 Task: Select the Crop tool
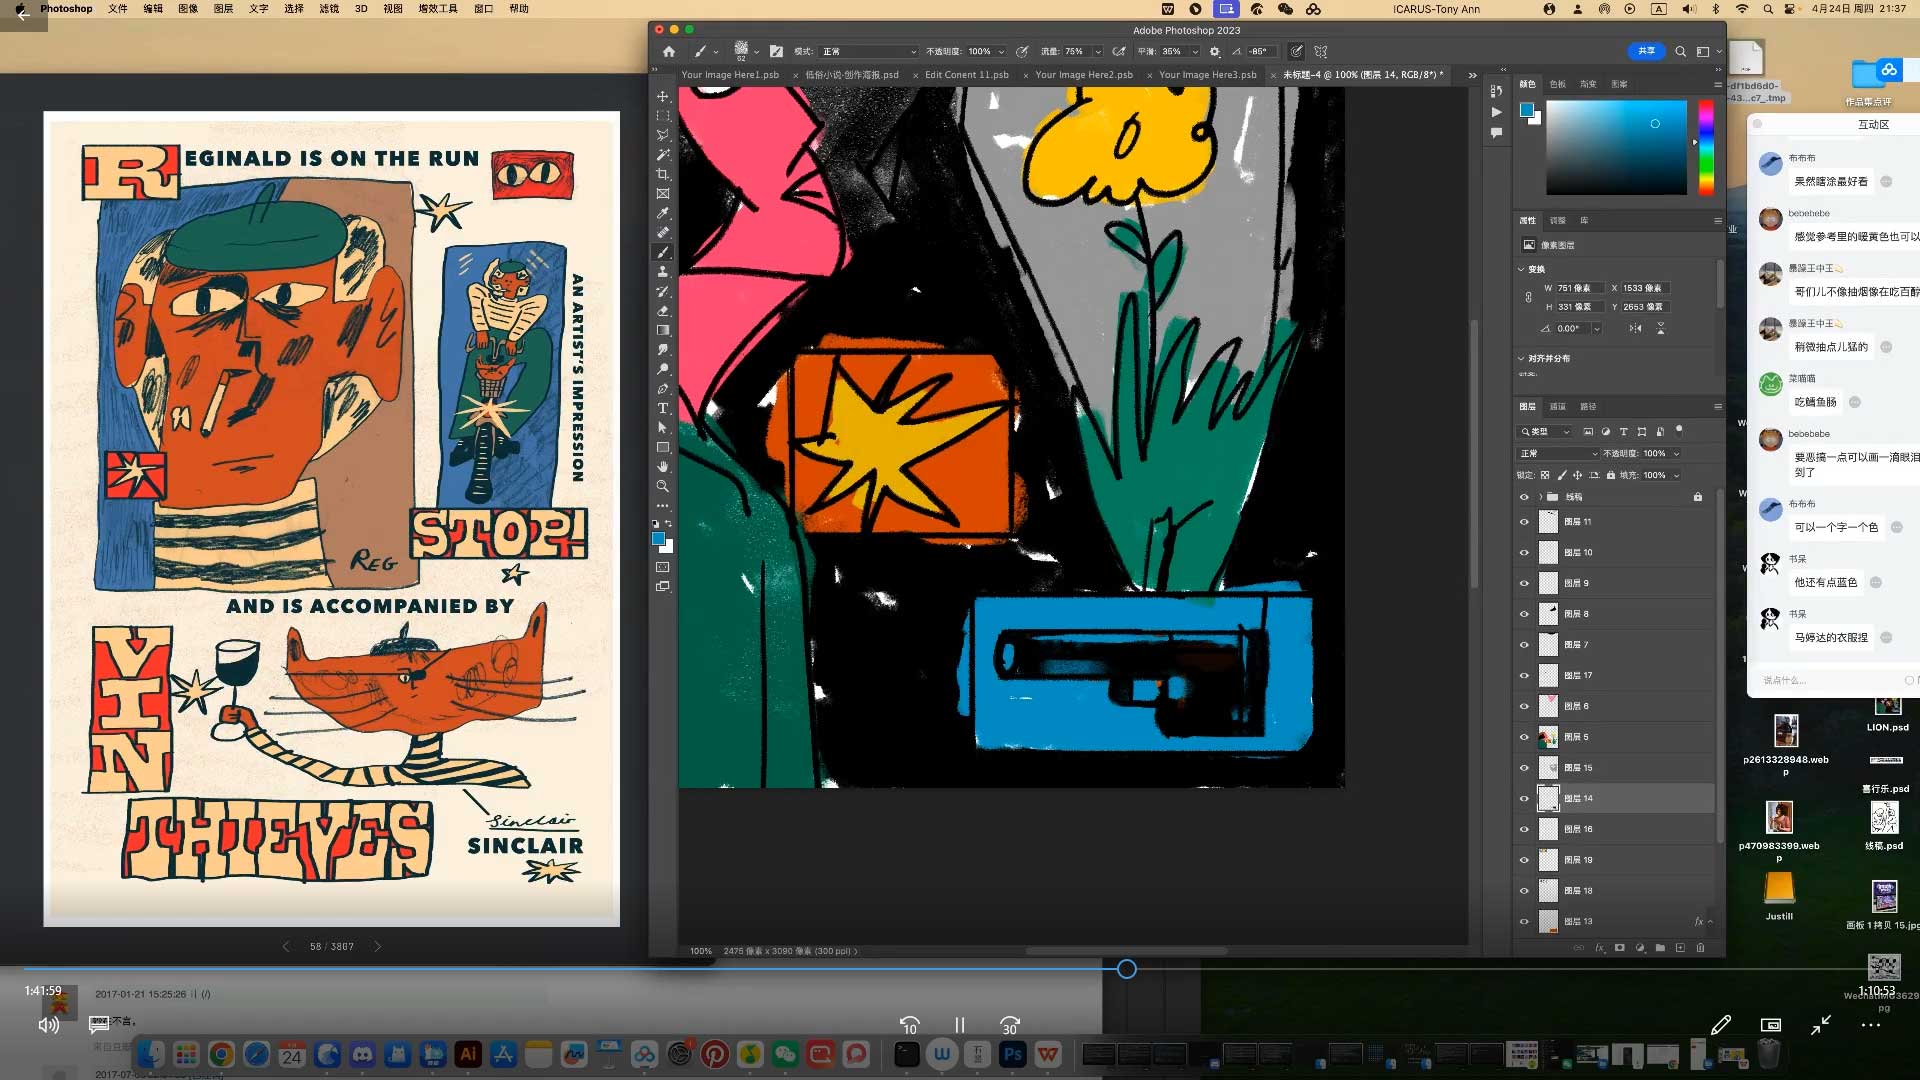click(662, 175)
